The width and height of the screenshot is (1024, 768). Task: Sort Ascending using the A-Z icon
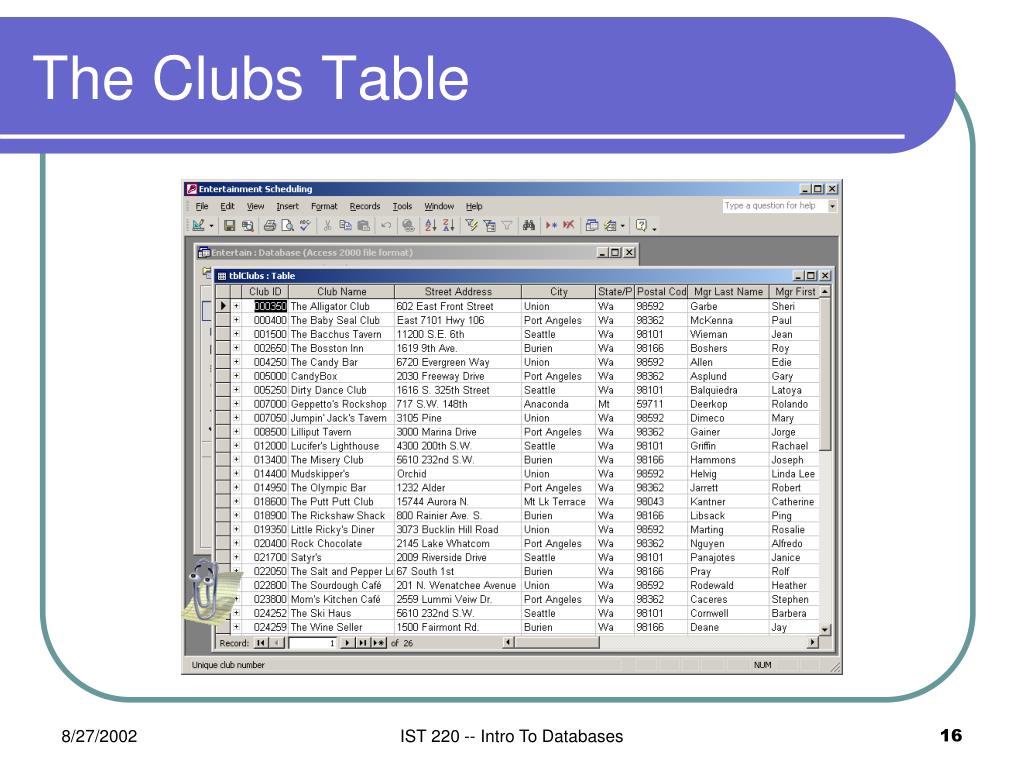pyautogui.click(x=430, y=225)
